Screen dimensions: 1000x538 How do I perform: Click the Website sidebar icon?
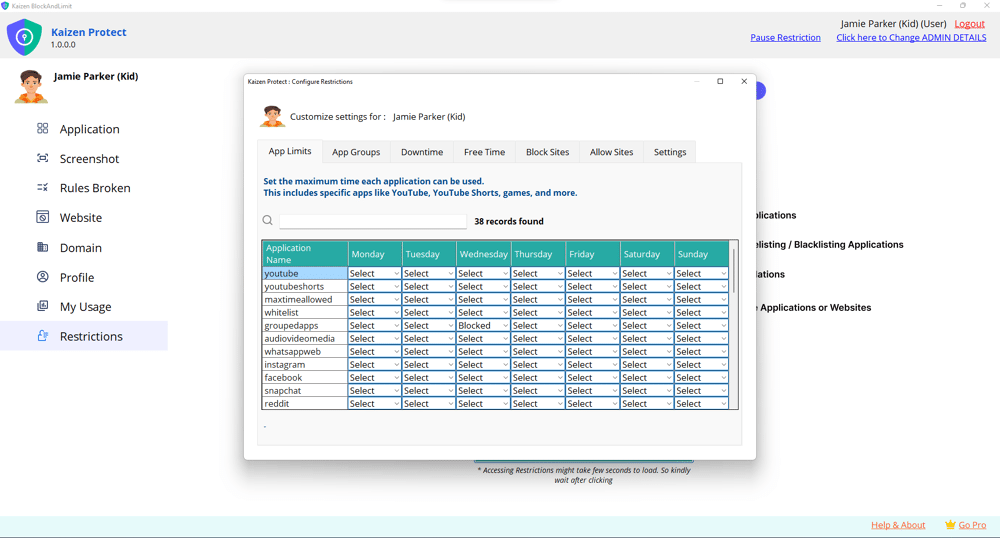click(x=42, y=217)
